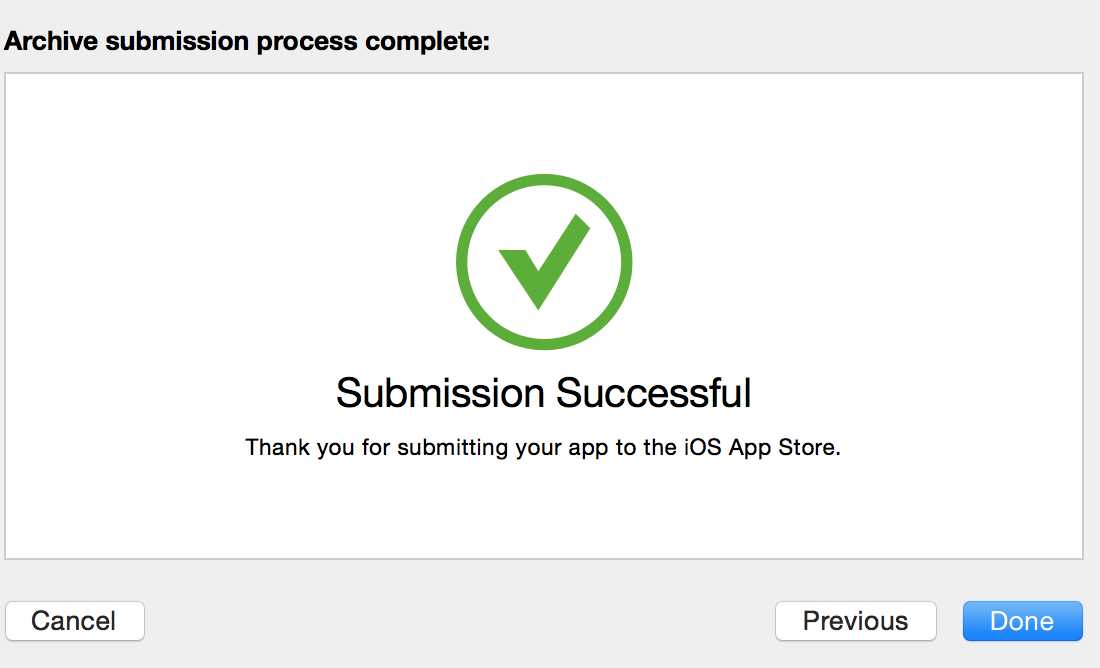Viewport: 1100px width, 668px height.
Task: Click the Archive submission process complete label
Action: (247, 41)
